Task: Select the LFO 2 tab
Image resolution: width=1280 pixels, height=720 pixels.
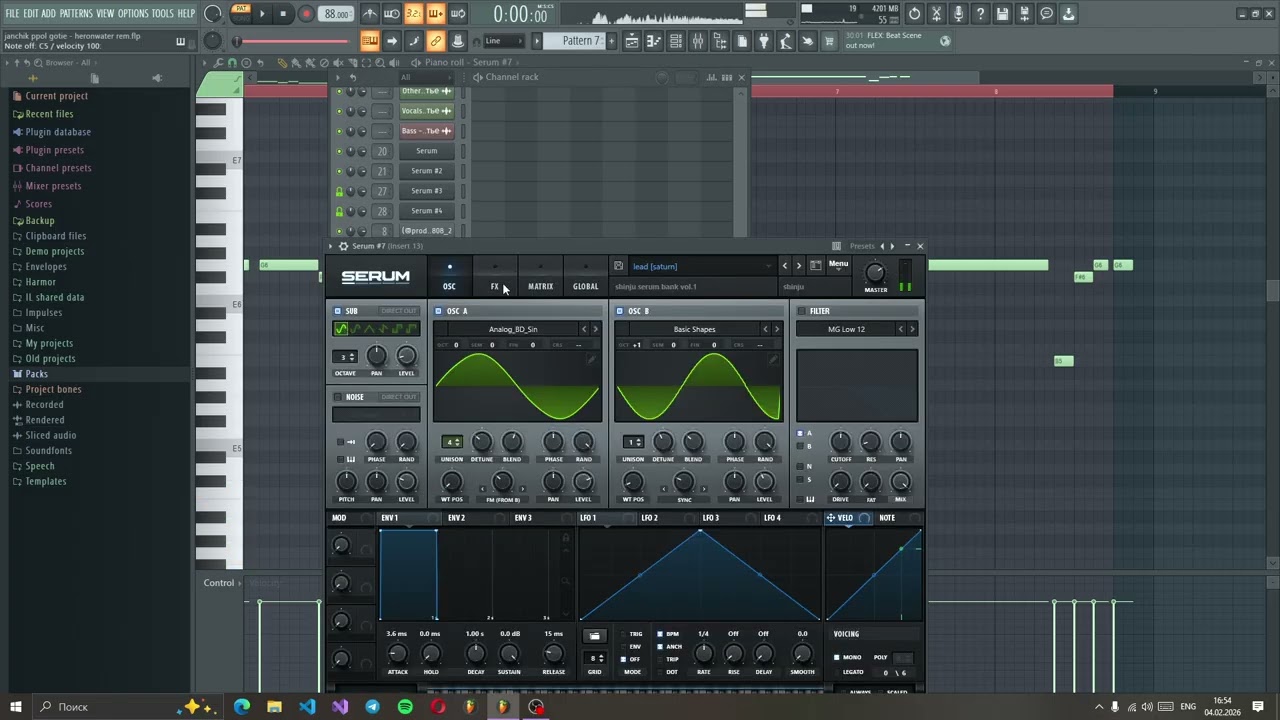Action: 650,518
